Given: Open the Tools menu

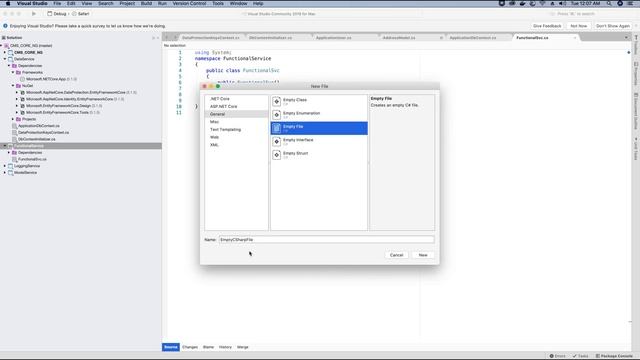Looking at the screenshot, I should [x=218, y=3].
